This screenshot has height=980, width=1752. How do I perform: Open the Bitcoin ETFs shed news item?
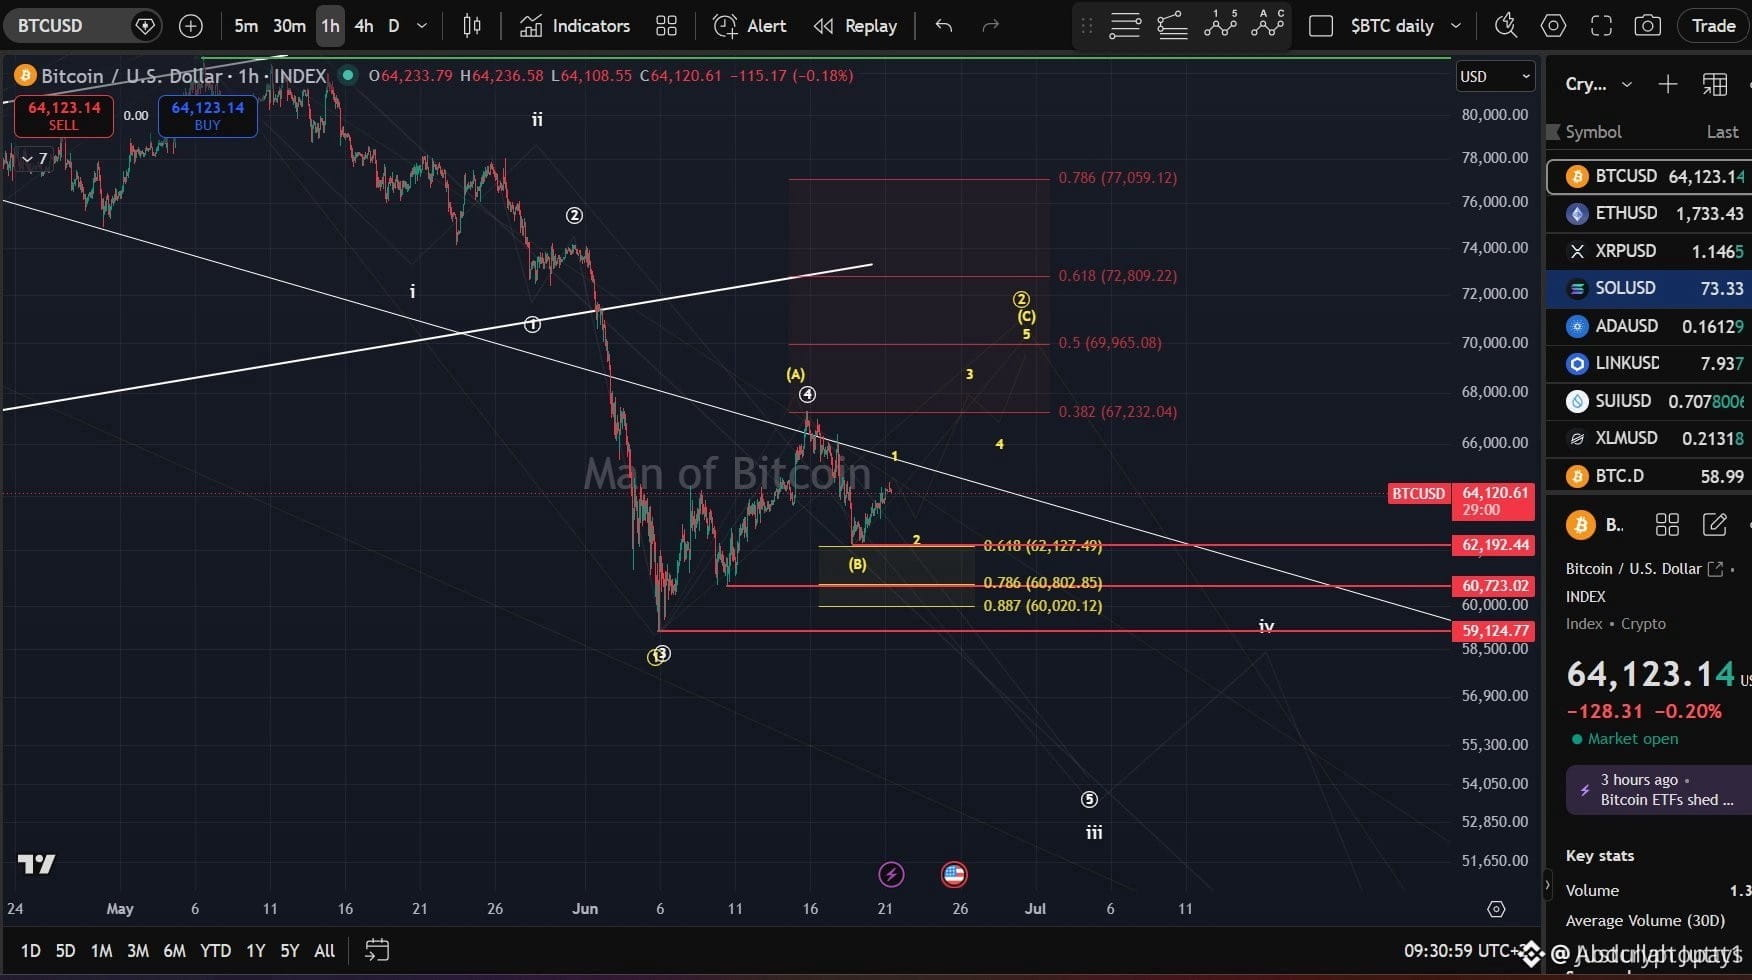pyautogui.click(x=1659, y=789)
